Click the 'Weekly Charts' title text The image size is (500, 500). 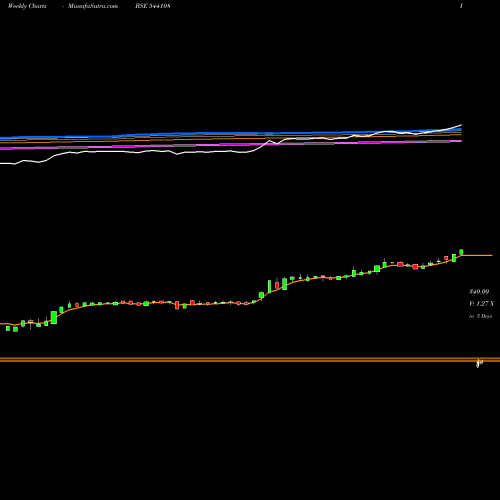[x=27, y=6]
